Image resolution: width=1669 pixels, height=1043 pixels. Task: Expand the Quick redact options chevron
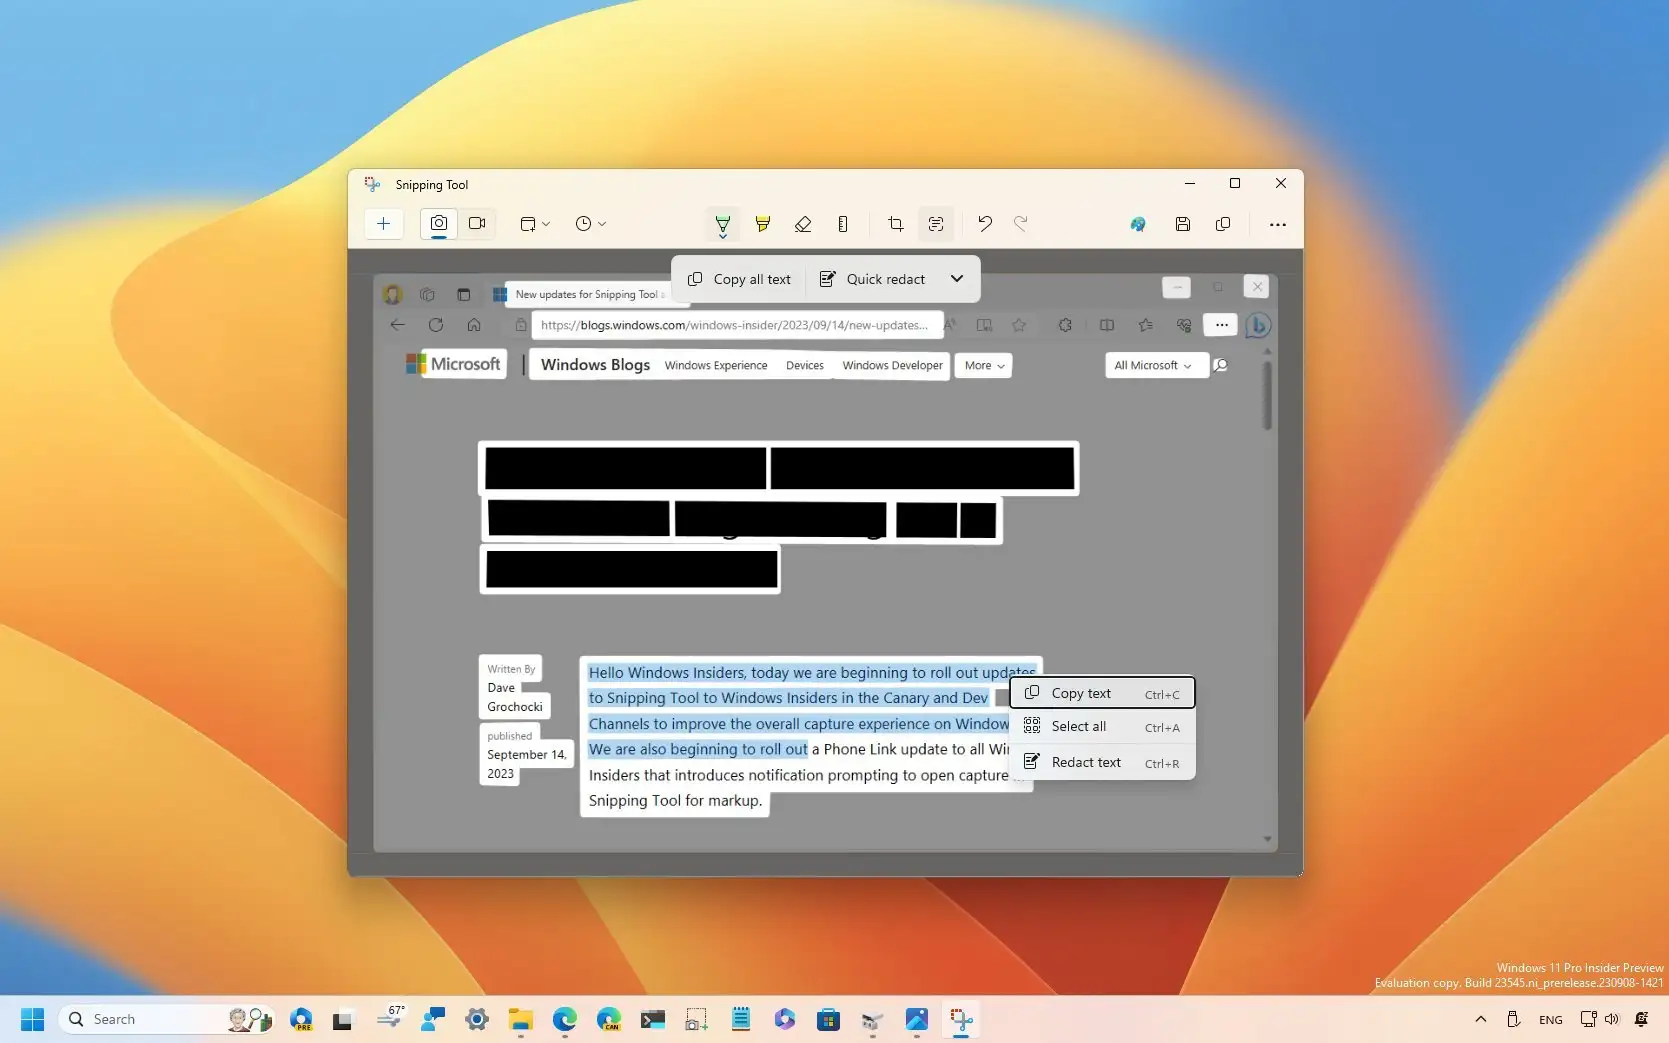click(957, 279)
